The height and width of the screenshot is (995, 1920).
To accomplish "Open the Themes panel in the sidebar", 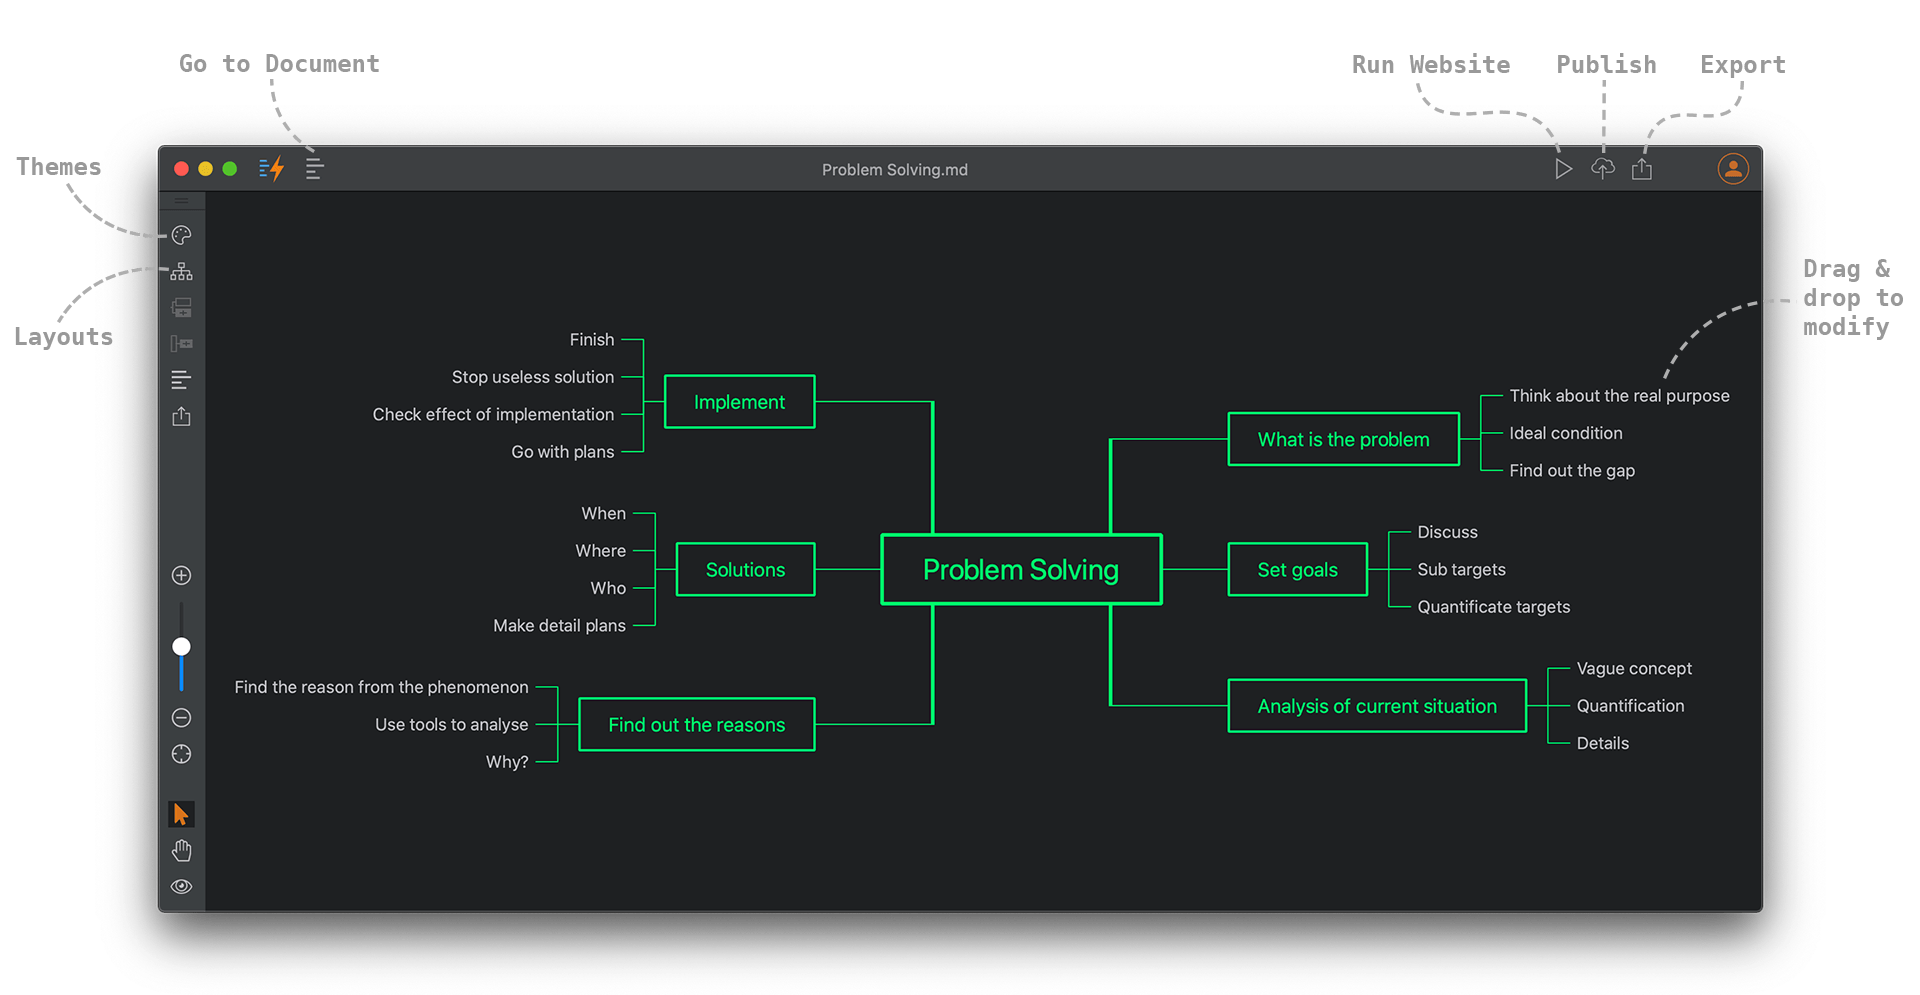I will (181, 235).
